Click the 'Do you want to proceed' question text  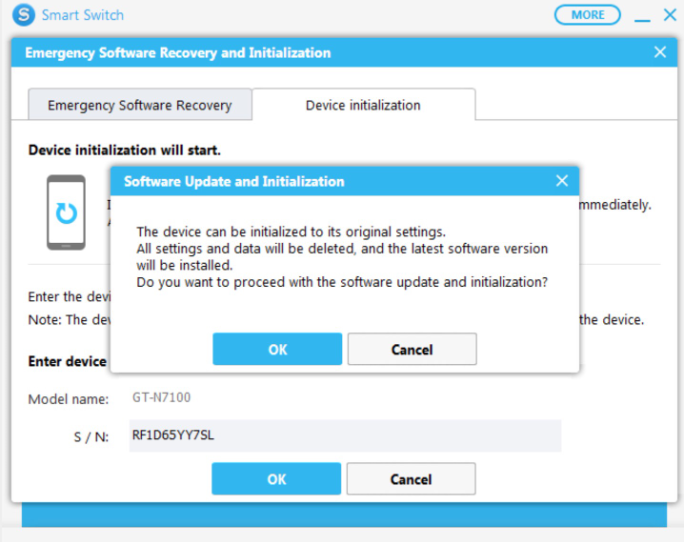(342, 282)
